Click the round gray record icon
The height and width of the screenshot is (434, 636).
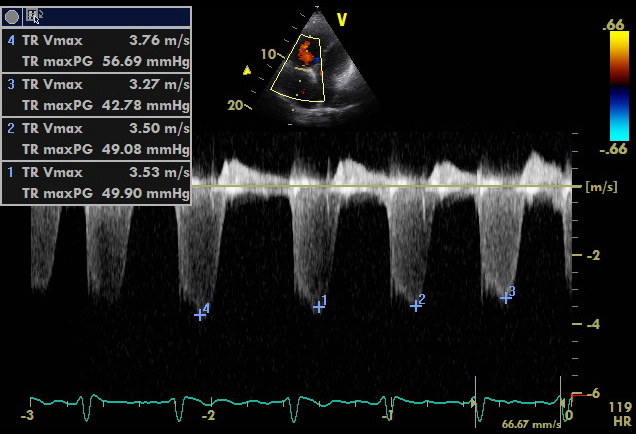(x=12, y=16)
